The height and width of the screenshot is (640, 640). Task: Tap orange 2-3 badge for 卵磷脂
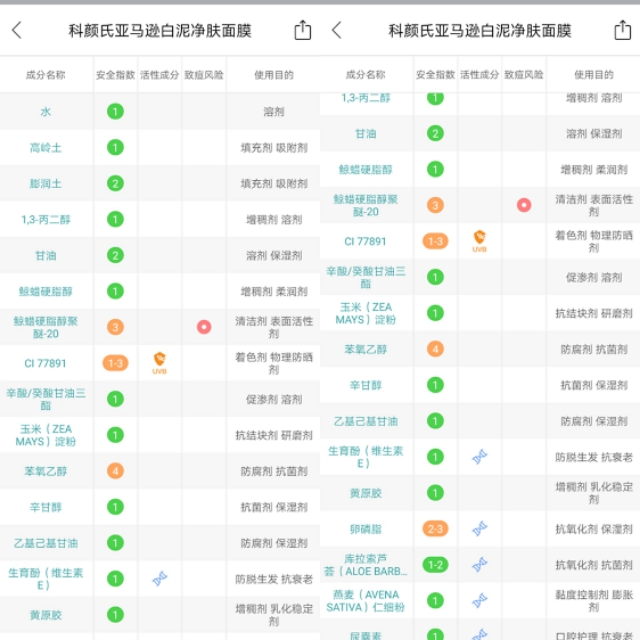click(435, 529)
